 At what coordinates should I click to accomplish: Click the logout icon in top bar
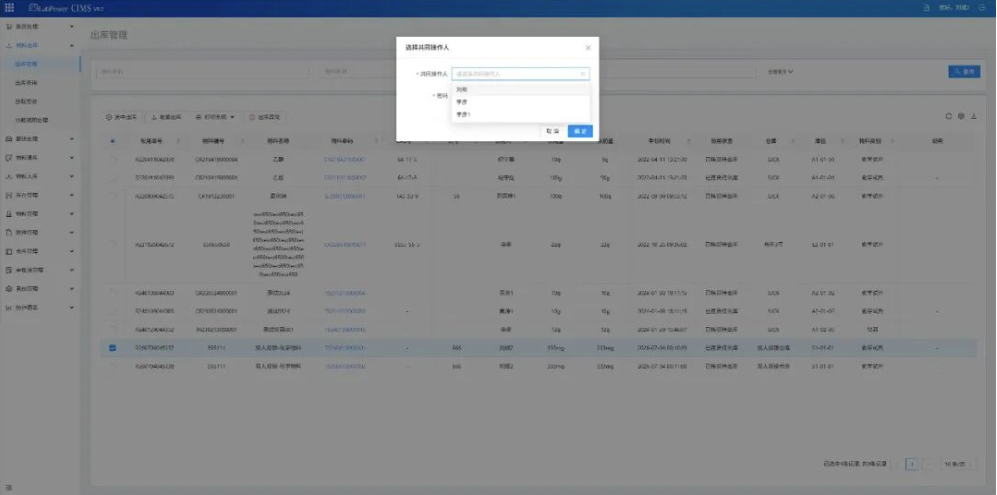point(982,8)
